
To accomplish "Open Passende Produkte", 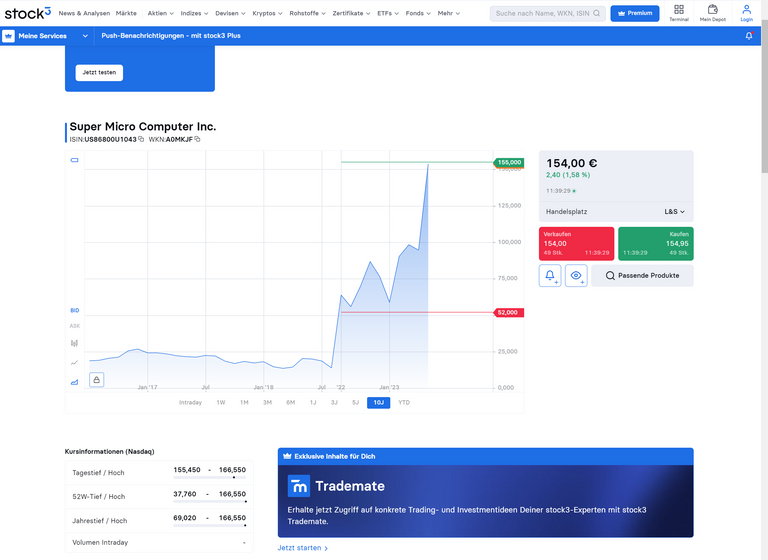I will (x=642, y=276).
